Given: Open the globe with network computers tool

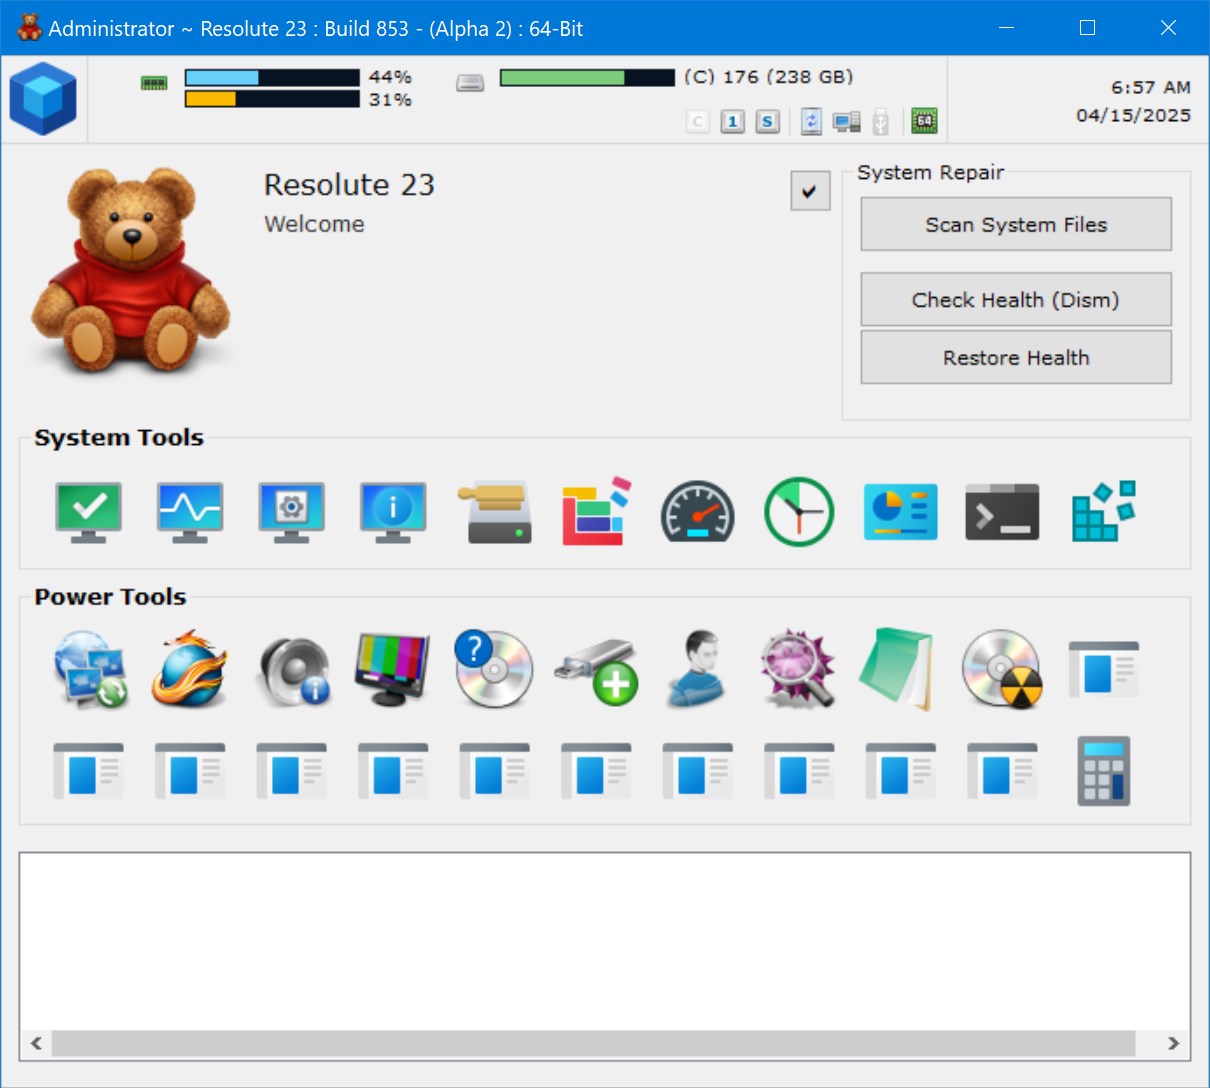Looking at the screenshot, I should point(91,670).
